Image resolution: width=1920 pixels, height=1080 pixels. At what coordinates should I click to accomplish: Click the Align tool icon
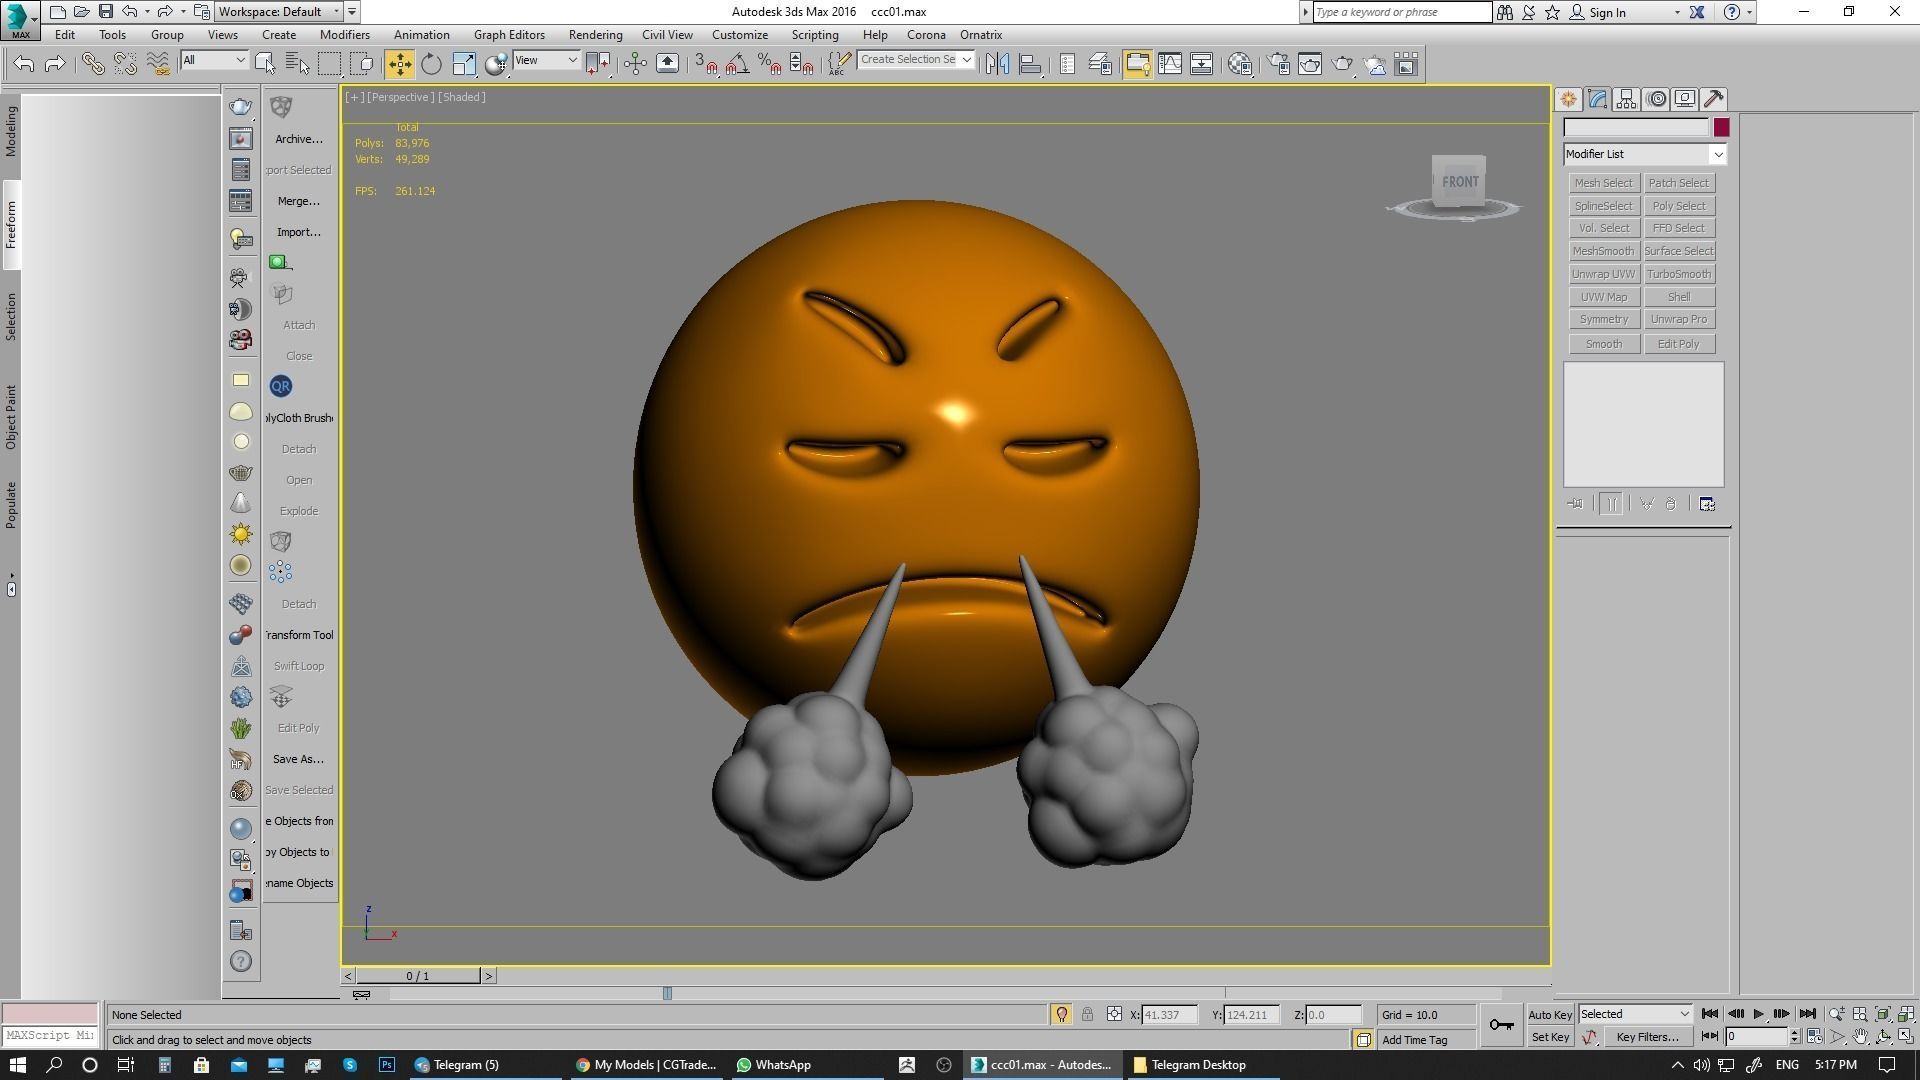pyautogui.click(x=1030, y=64)
